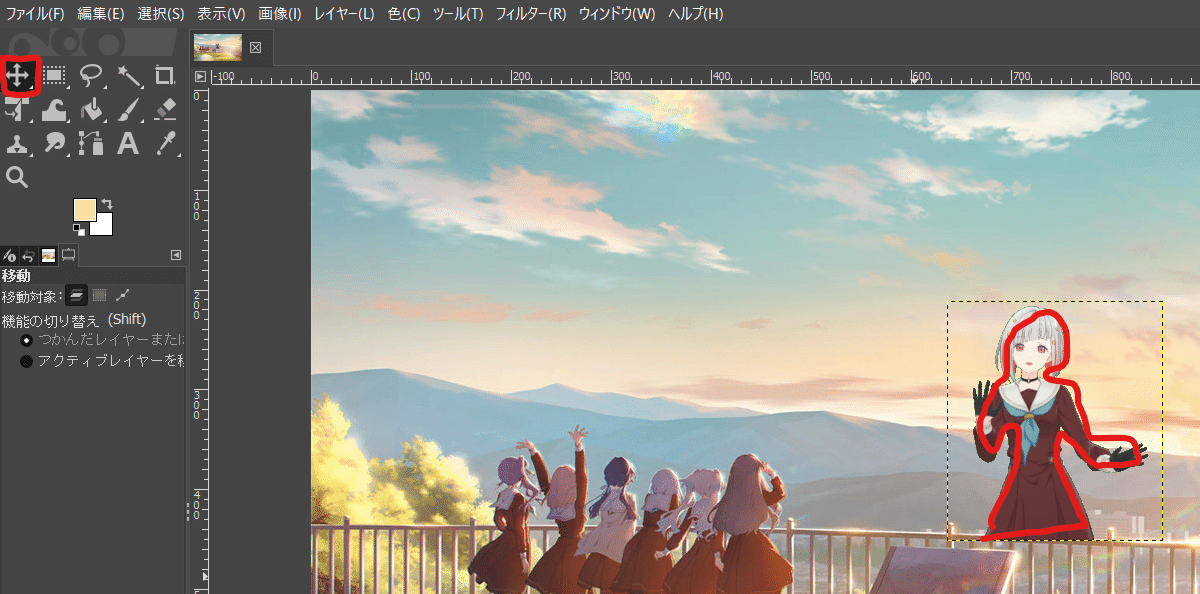Open the white background color swatch
1200x594 pixels.
pyautogui.click(x=104, y=227)
